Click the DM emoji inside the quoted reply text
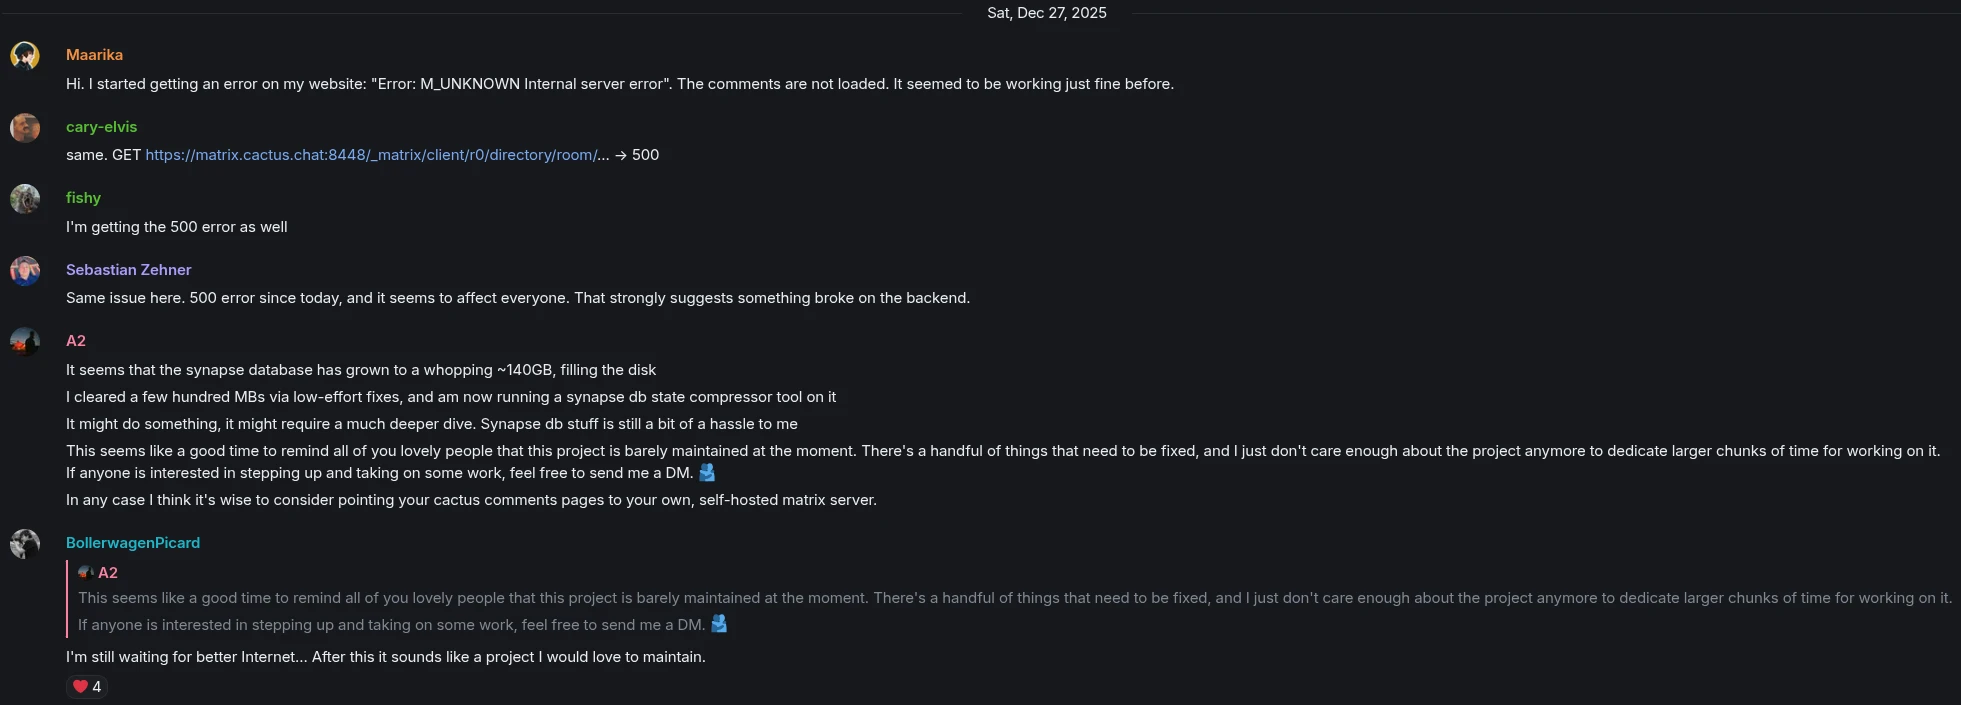Image resolution: width=1961 pixels, height=705 pixels. (x=719, y=624)
